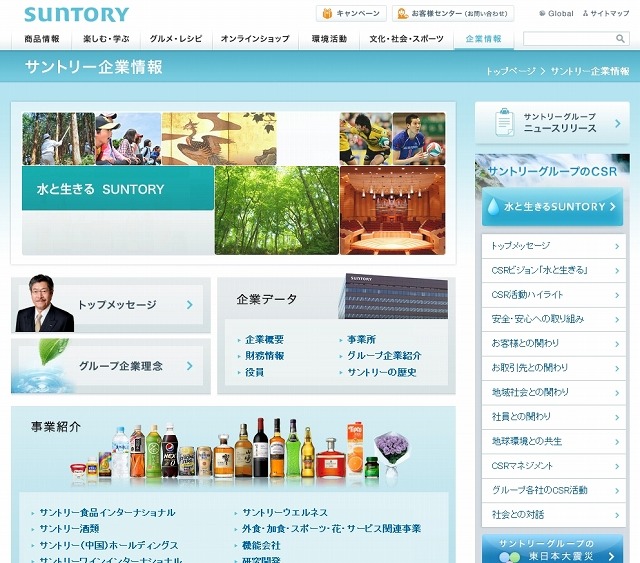Click the キャンペーン button
This screenshot has width=640, height=563.
(x=351, y=13)
